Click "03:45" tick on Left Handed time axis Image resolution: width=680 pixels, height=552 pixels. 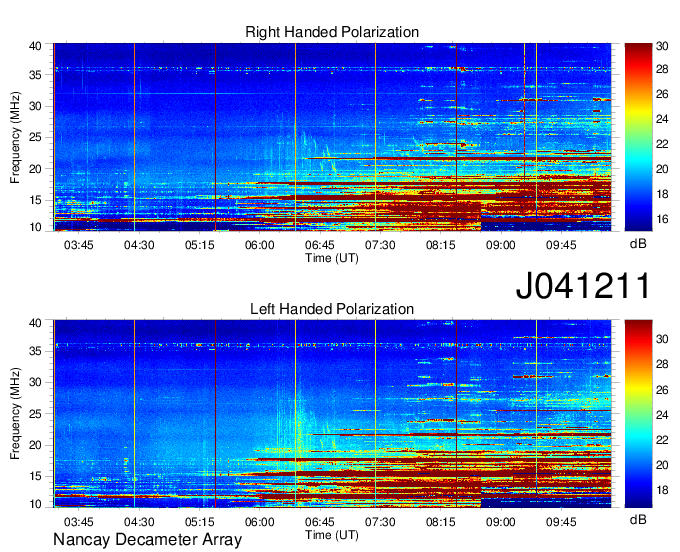tap(78, 522)
